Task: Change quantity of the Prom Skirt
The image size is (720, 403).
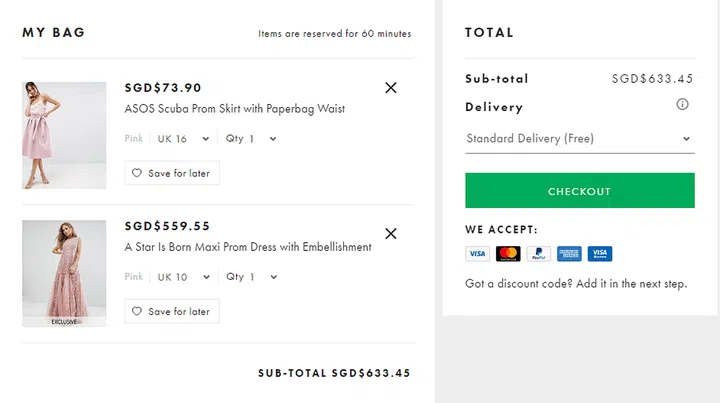Action: tap(251, 139)
